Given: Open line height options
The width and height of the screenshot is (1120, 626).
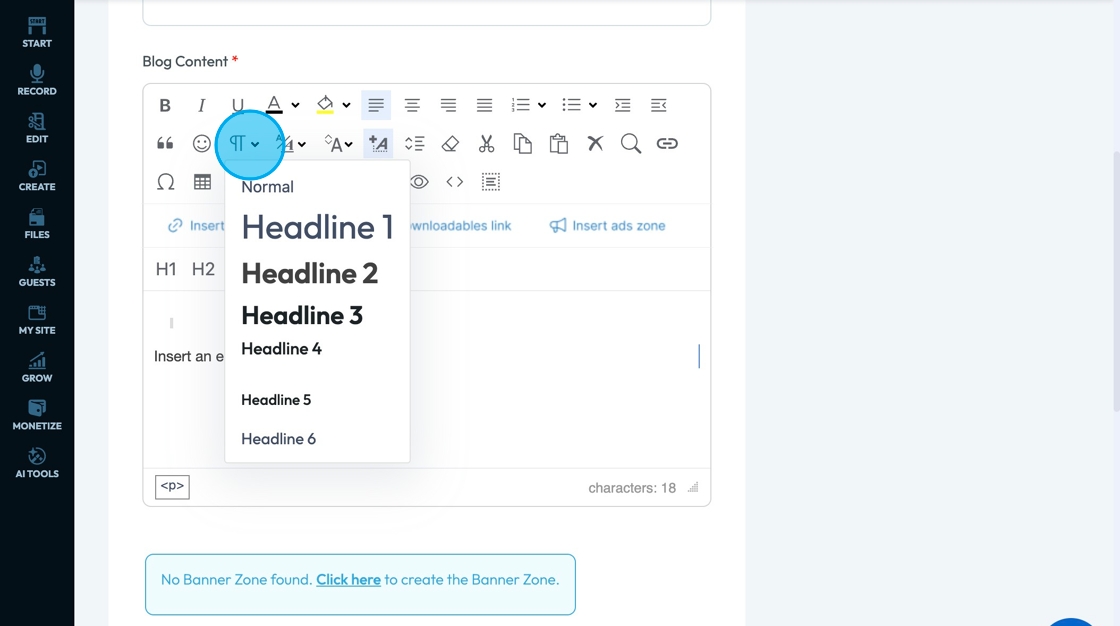Looking at the screenshot, I should pyautogui.click(x=414, y=144).
